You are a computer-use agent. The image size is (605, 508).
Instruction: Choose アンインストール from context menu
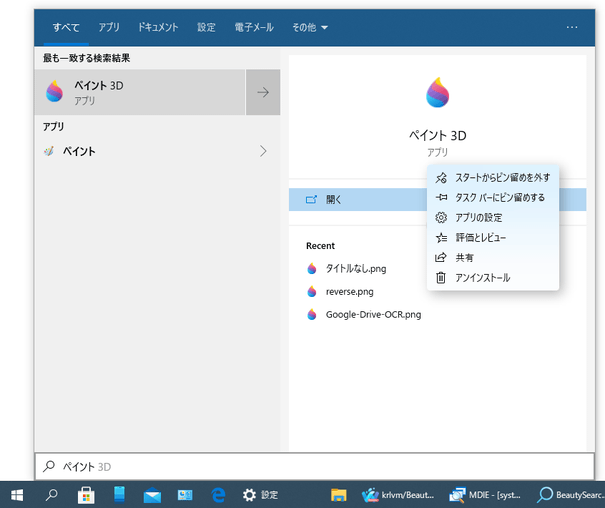pyautogui.click(x=493, y=277)
